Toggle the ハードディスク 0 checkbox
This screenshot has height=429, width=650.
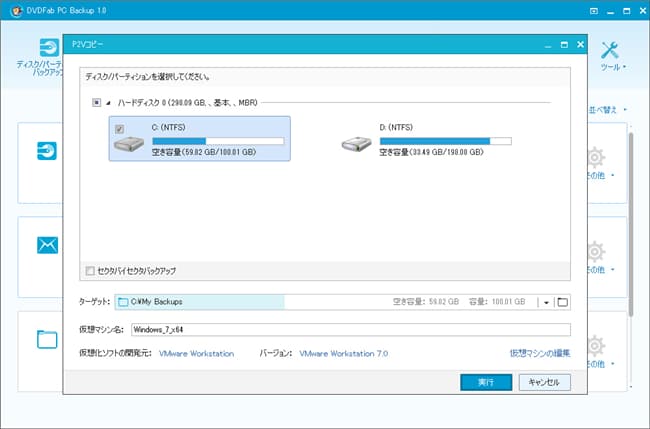(x=97, y=102)
